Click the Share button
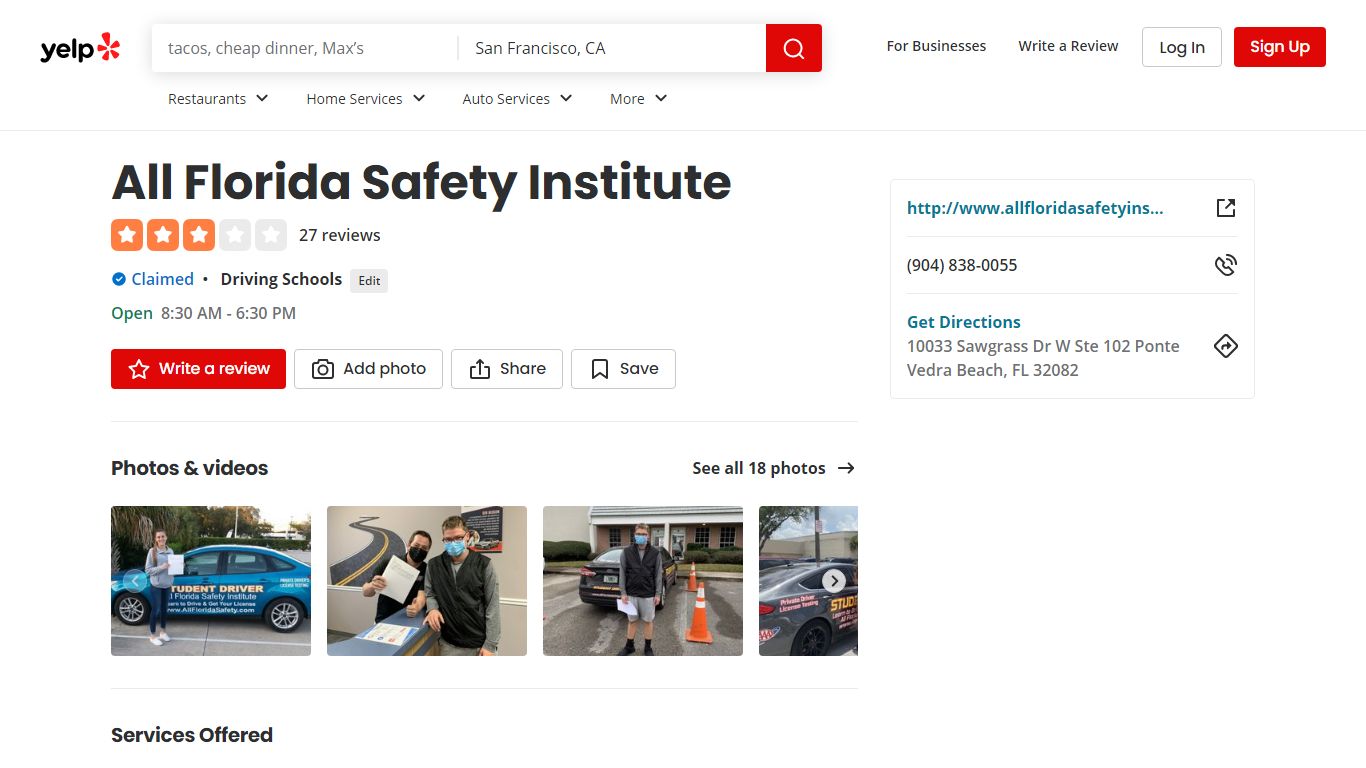Image resolution: width=1366 pixels, height=768 pixels. coord(507,369)
